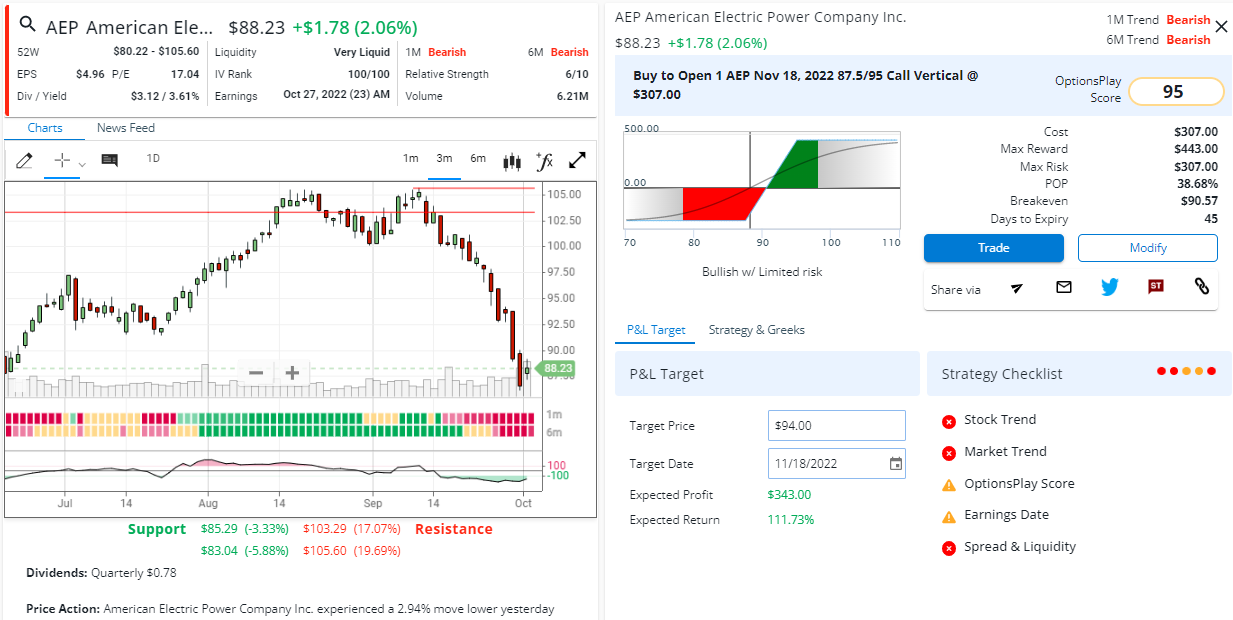
Task: Open the crosshair tool dropdown arrow
Action: (x=82, y=164)
